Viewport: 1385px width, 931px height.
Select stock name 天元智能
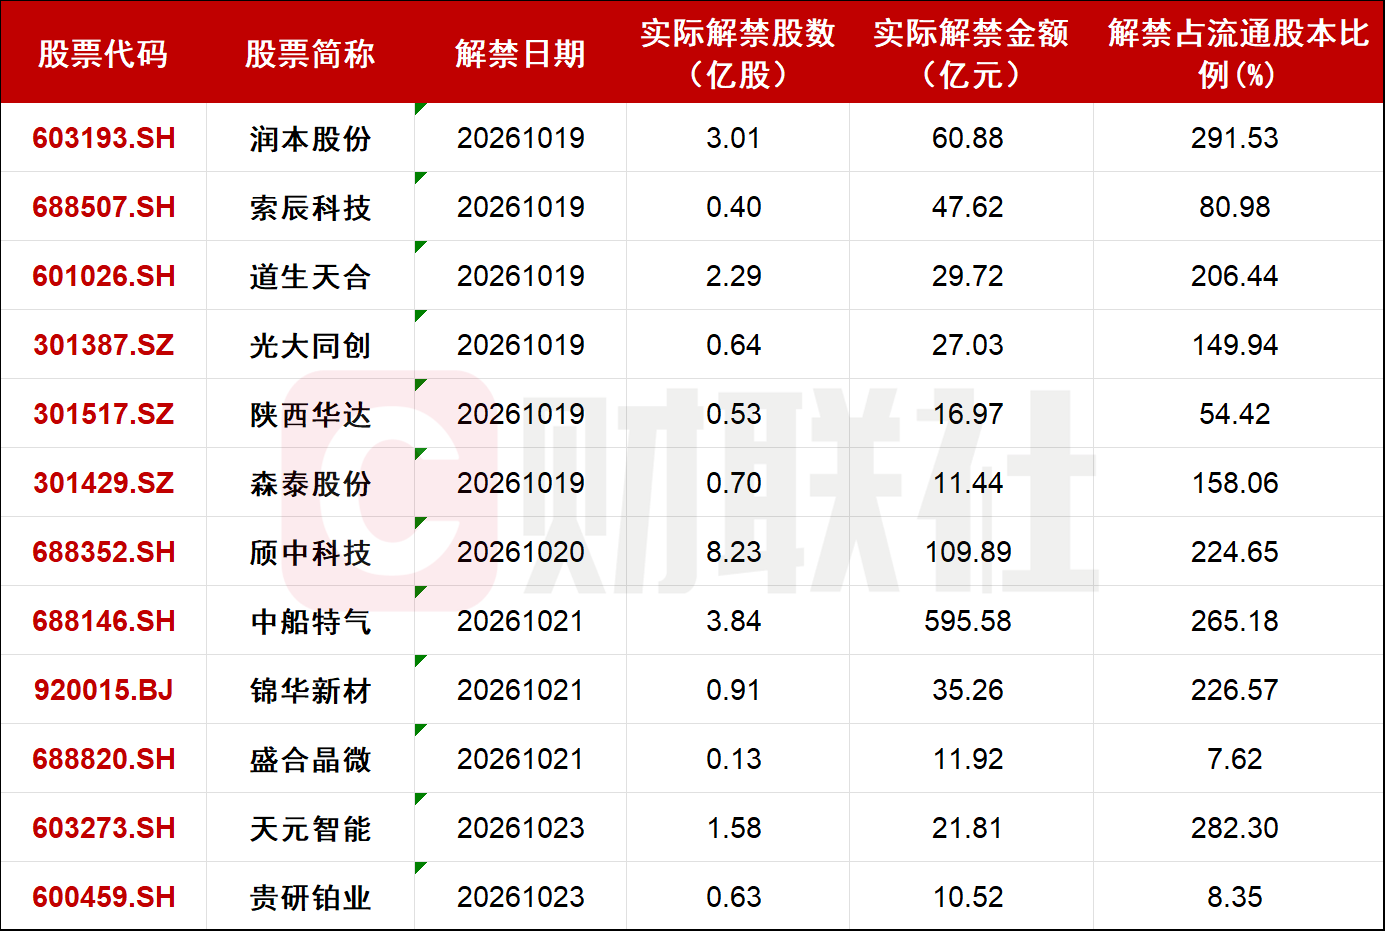pos(310,829)
